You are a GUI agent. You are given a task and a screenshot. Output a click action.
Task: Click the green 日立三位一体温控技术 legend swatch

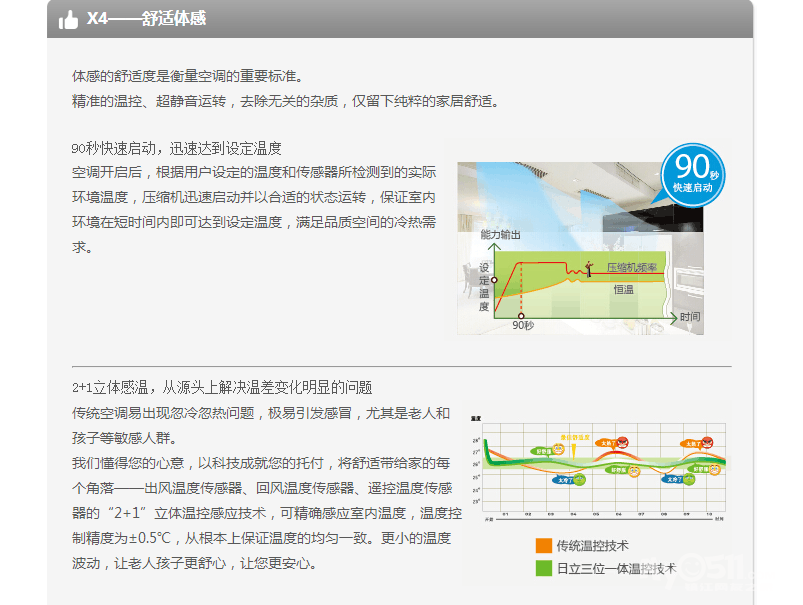pyautogui.click(x=543, y=568)
